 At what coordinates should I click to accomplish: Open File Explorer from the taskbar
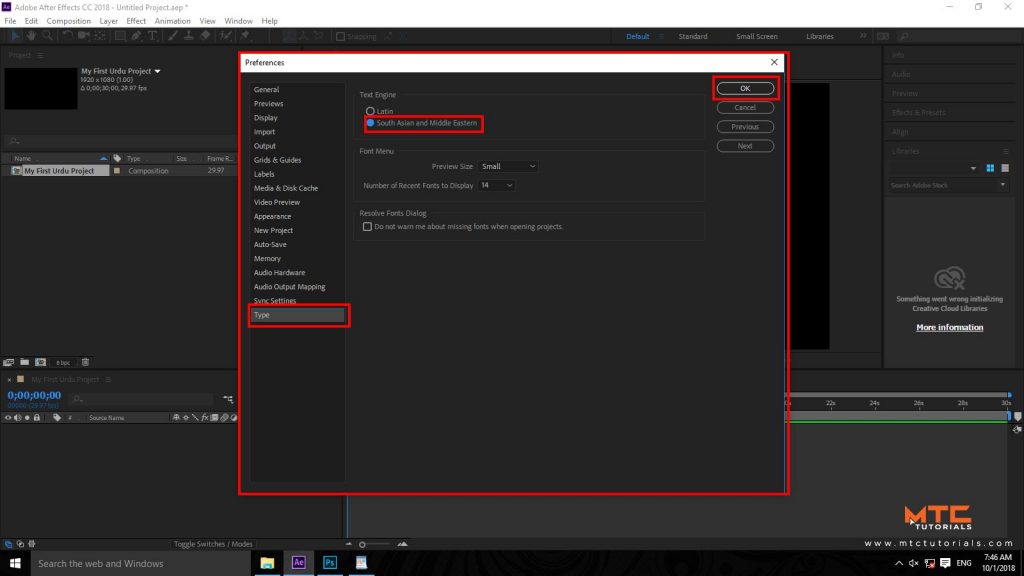(267, 563)
